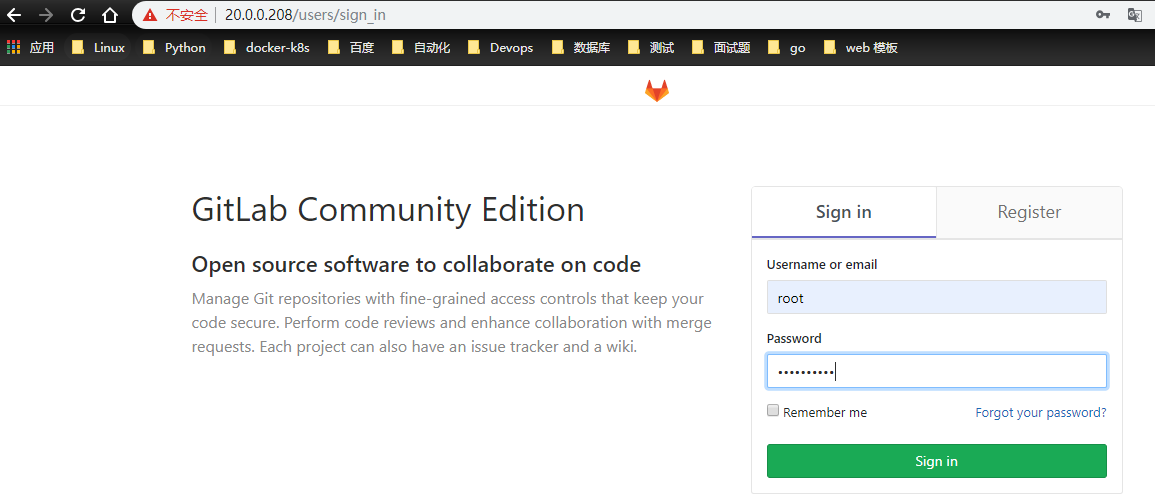The image size is (1155, 502).
Task: Open the Forgot your password link
Action: 1041,412
